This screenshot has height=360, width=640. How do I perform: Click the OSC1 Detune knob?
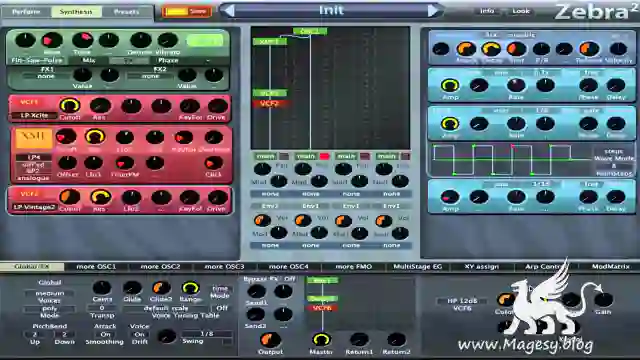(140, 41)
